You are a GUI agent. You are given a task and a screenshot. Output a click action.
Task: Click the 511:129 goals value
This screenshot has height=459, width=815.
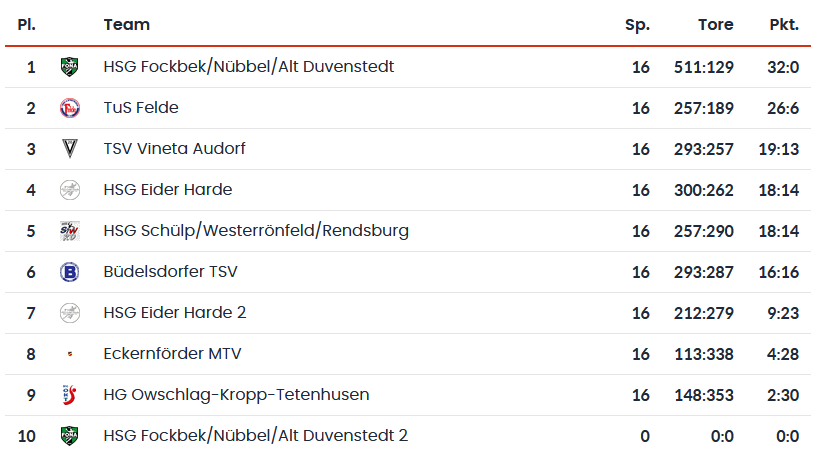click(704, 67)
